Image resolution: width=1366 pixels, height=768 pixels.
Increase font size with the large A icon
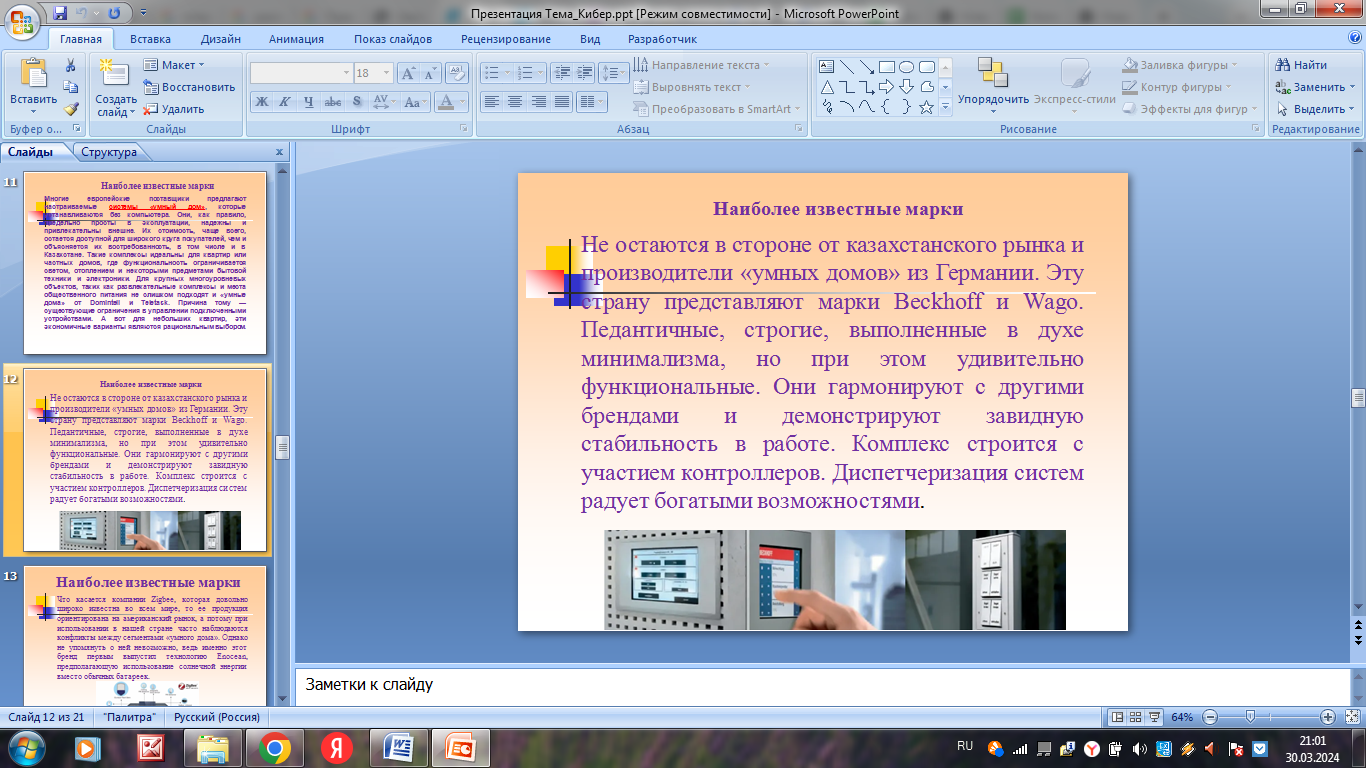pos(408,73)
